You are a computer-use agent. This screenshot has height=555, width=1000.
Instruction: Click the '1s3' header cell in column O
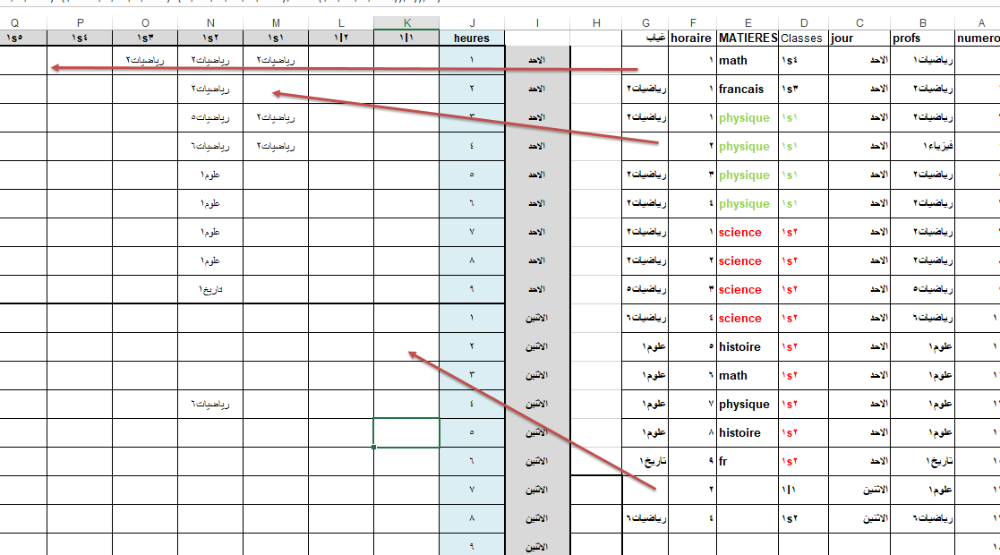pos(145,38)
